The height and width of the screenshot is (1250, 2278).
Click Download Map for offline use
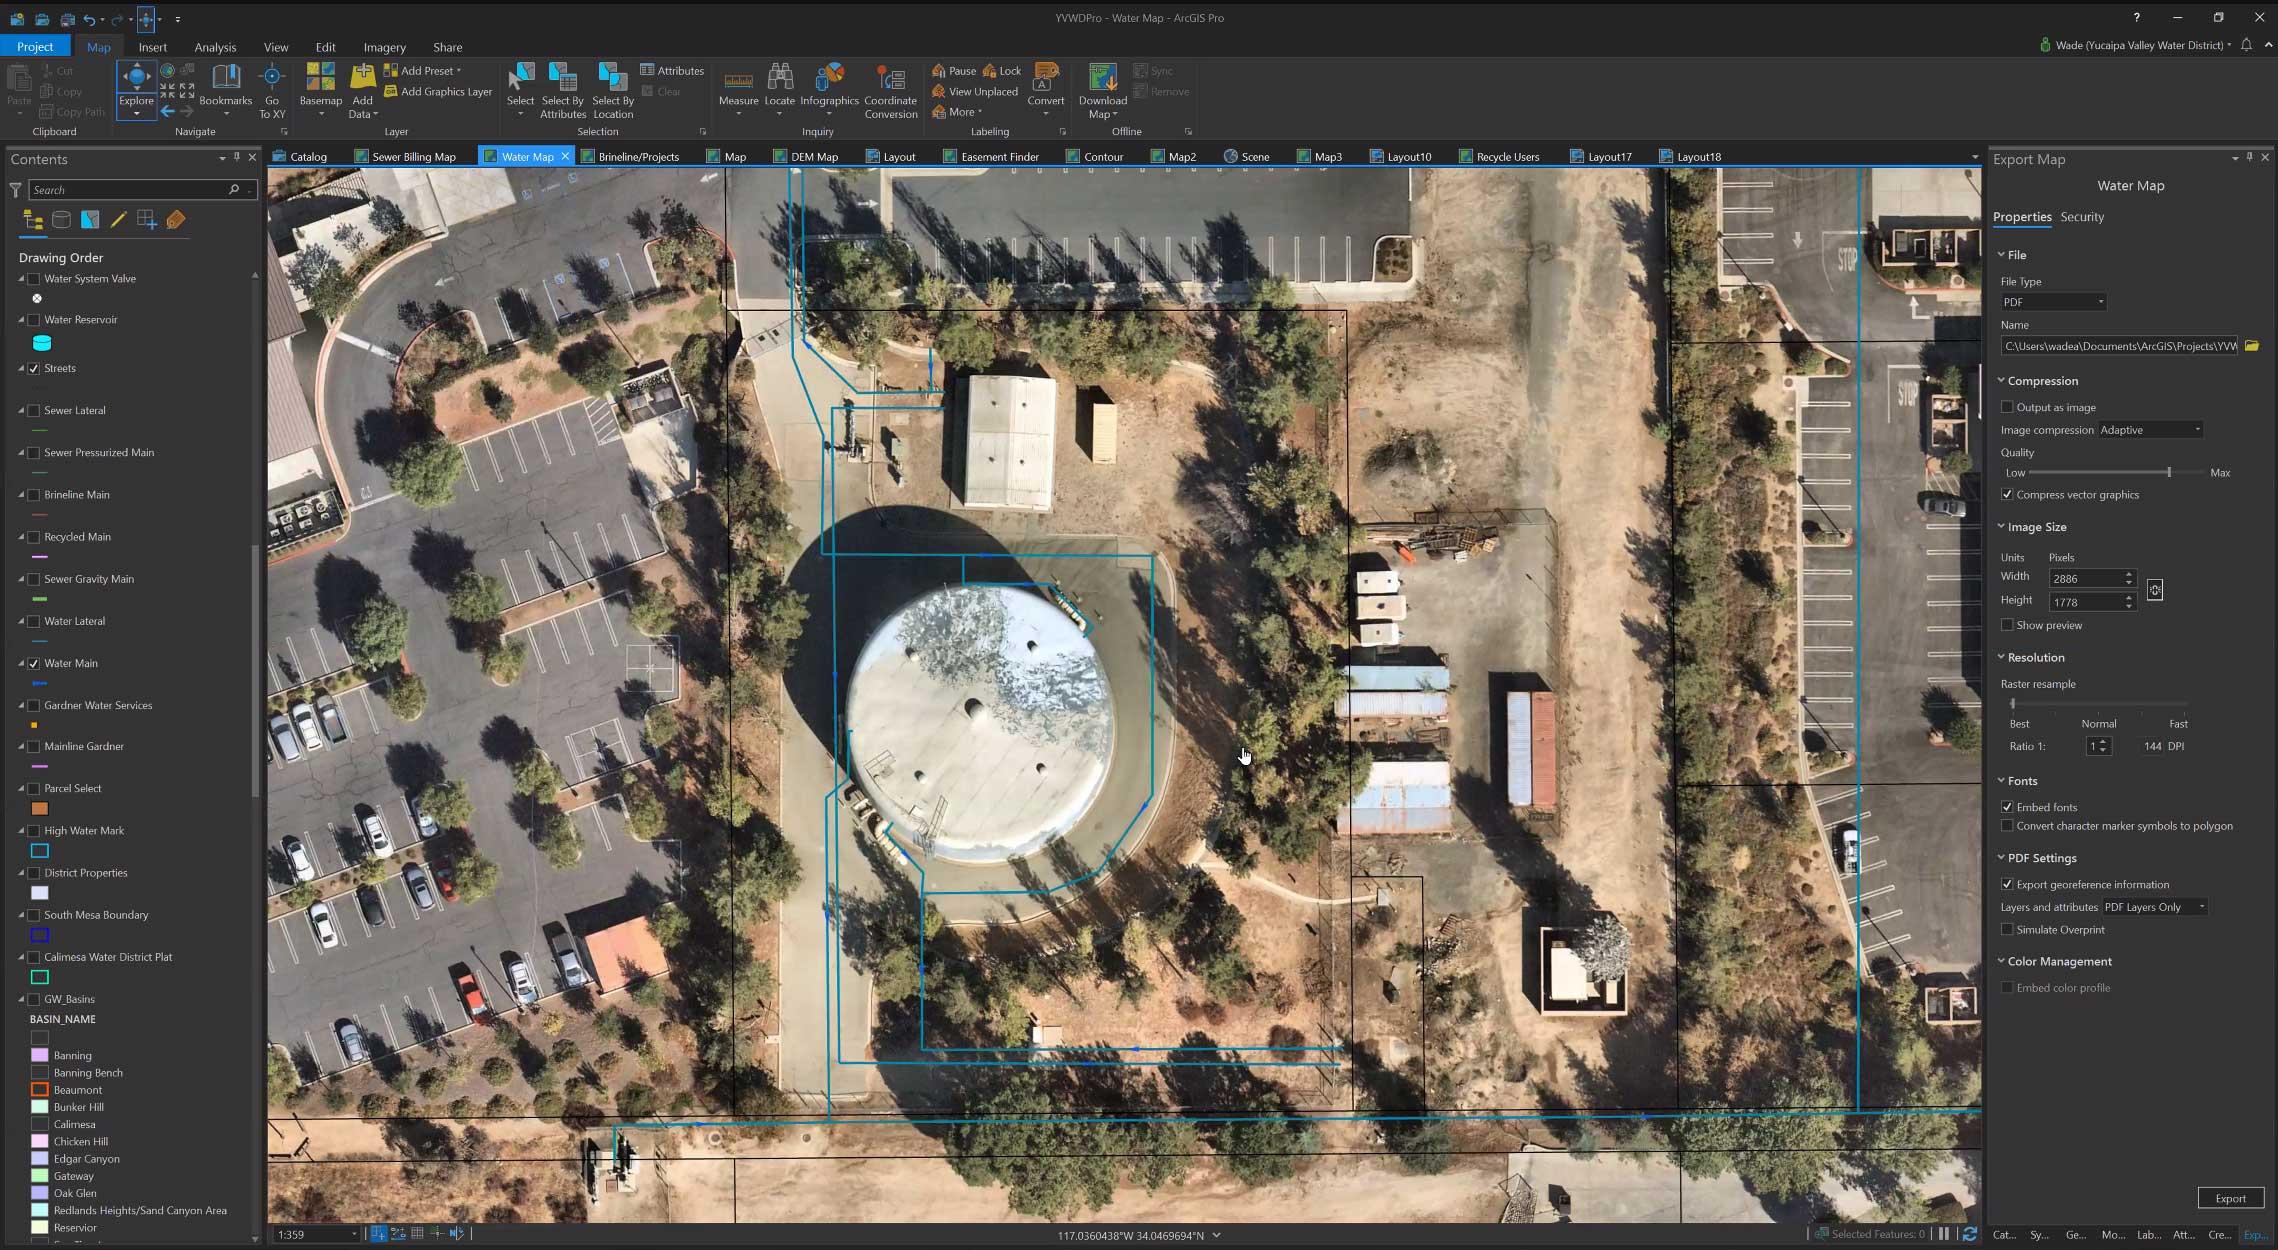coord(1102,91)
